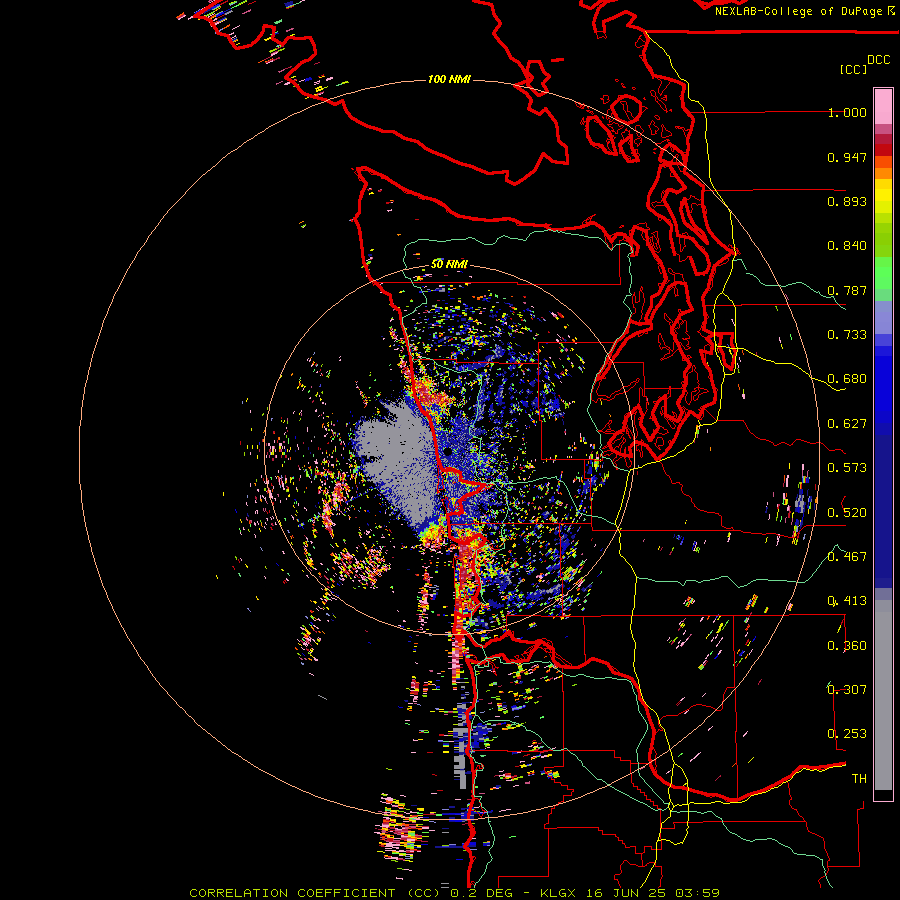Screen dimensions: 900x900
Task: Click the DCC label above the color scale
Action: (879, 60)
